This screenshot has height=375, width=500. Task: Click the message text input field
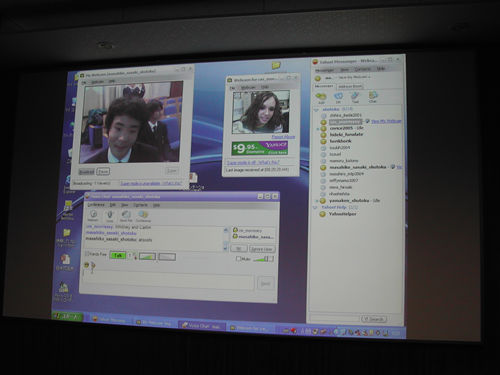[168, 282]
